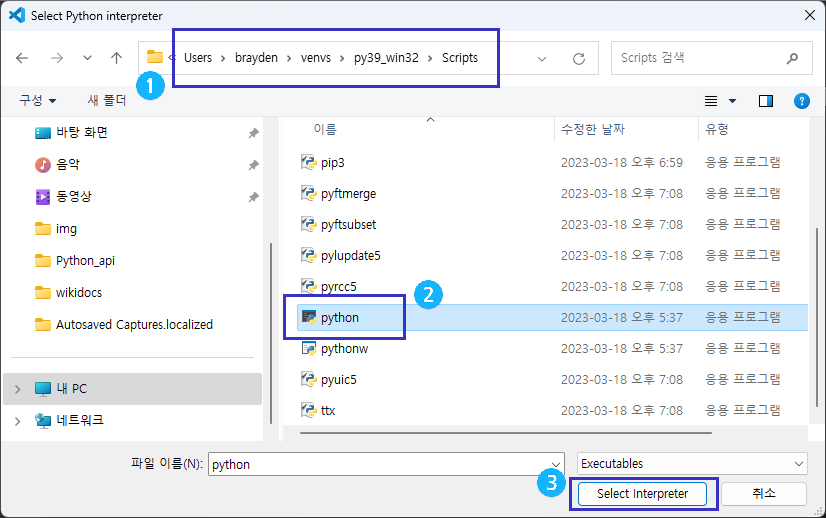Open the 구성 menu
The image size is (826, 518).
(38, 101)
